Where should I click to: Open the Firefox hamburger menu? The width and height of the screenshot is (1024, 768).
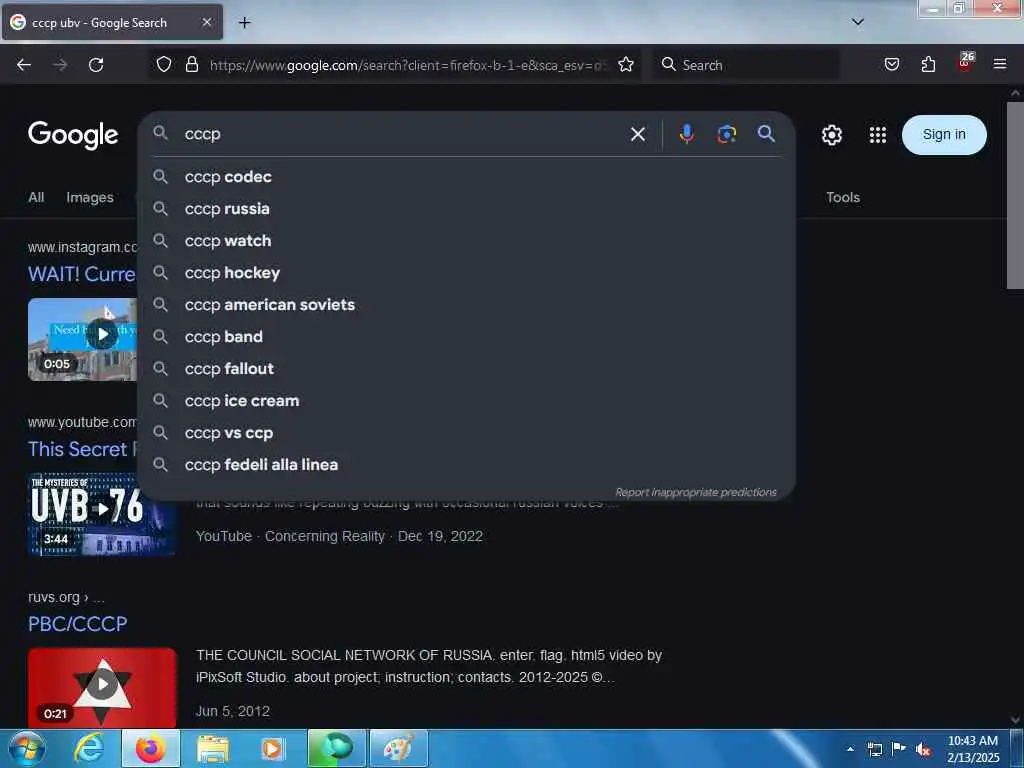[1000, 64]
